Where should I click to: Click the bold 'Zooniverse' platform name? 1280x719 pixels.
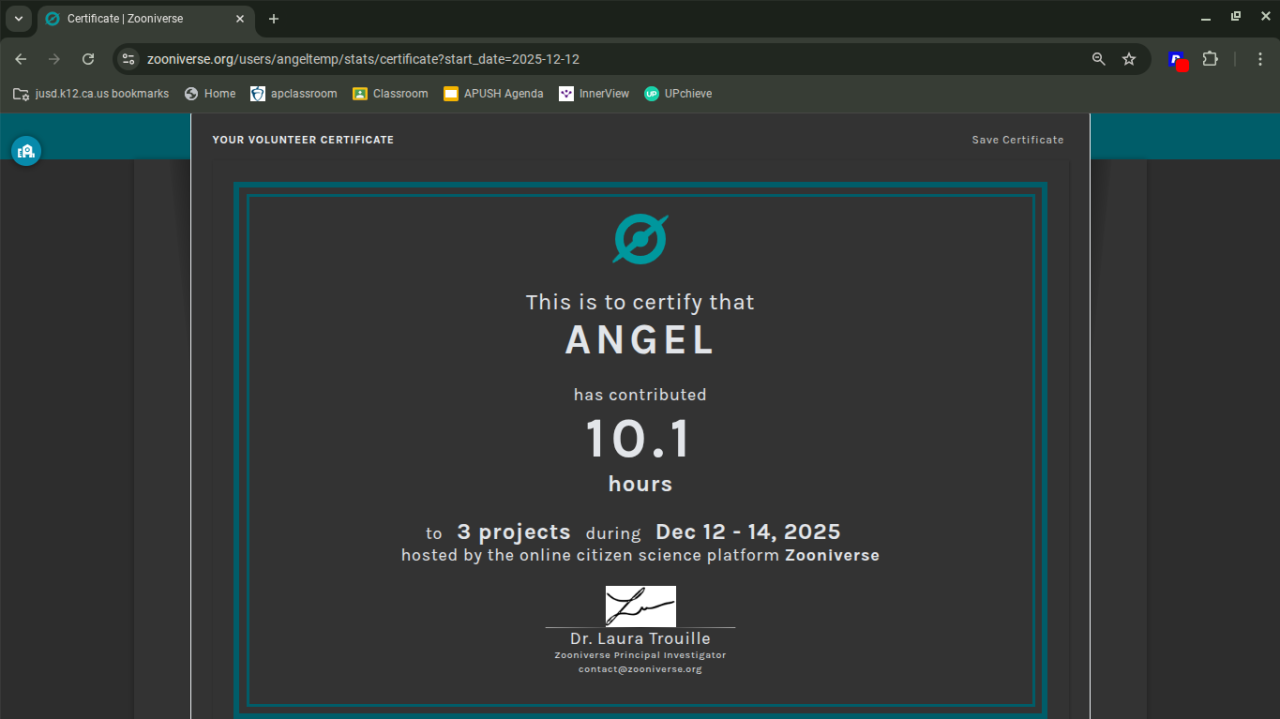[832, 555]
